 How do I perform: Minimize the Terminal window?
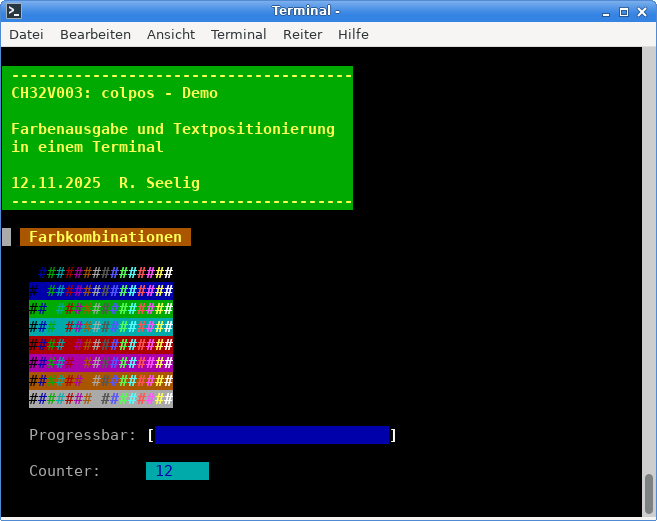(604, 11)
